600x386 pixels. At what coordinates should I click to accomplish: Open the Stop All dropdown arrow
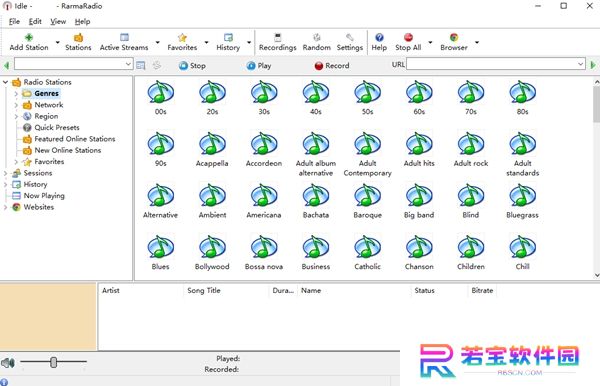[x=430, y=42]
